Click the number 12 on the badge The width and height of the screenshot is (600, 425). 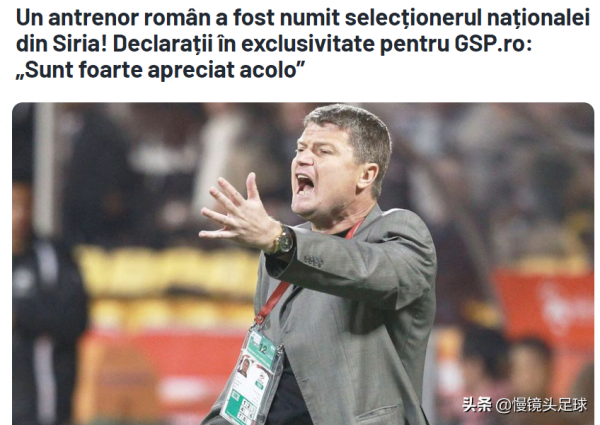[x=263, y=348]
